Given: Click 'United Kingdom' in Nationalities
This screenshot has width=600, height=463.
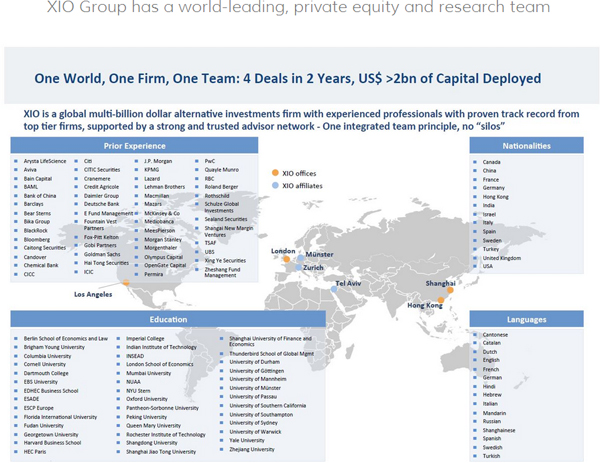Looking at the screenshot, I should [x=502, y=258].
